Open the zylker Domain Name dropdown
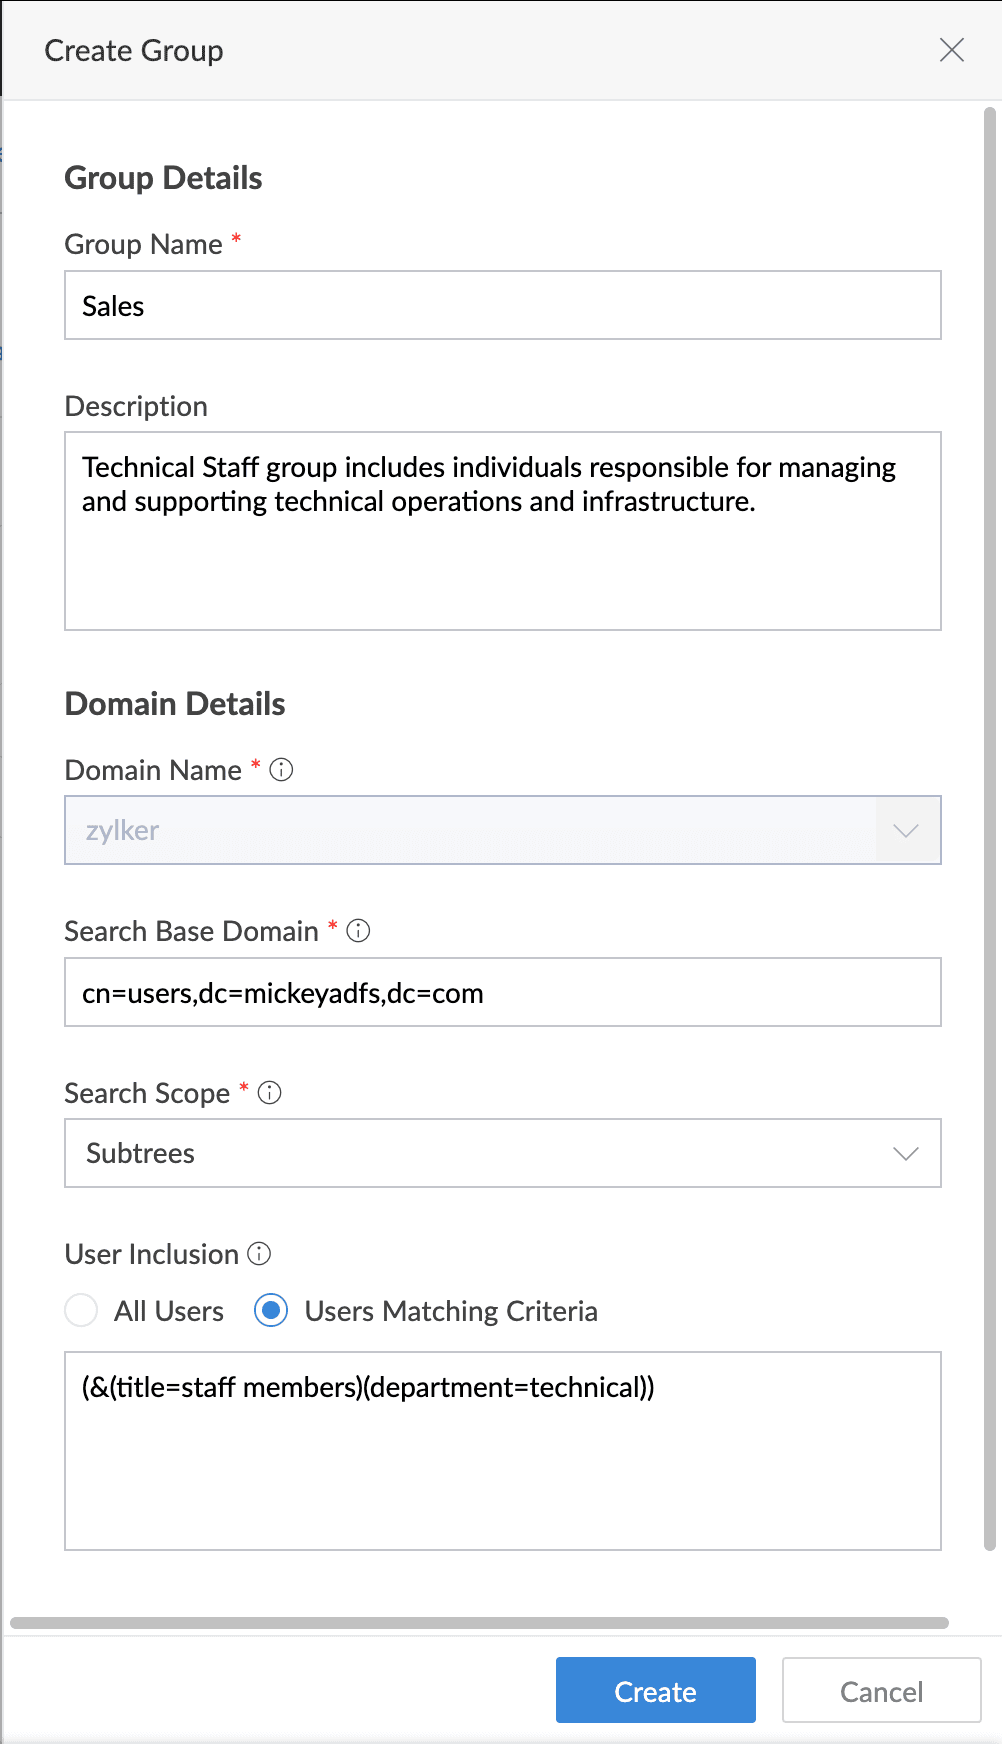Screen dimensions: 1002x1744 (x=470, y=830)
